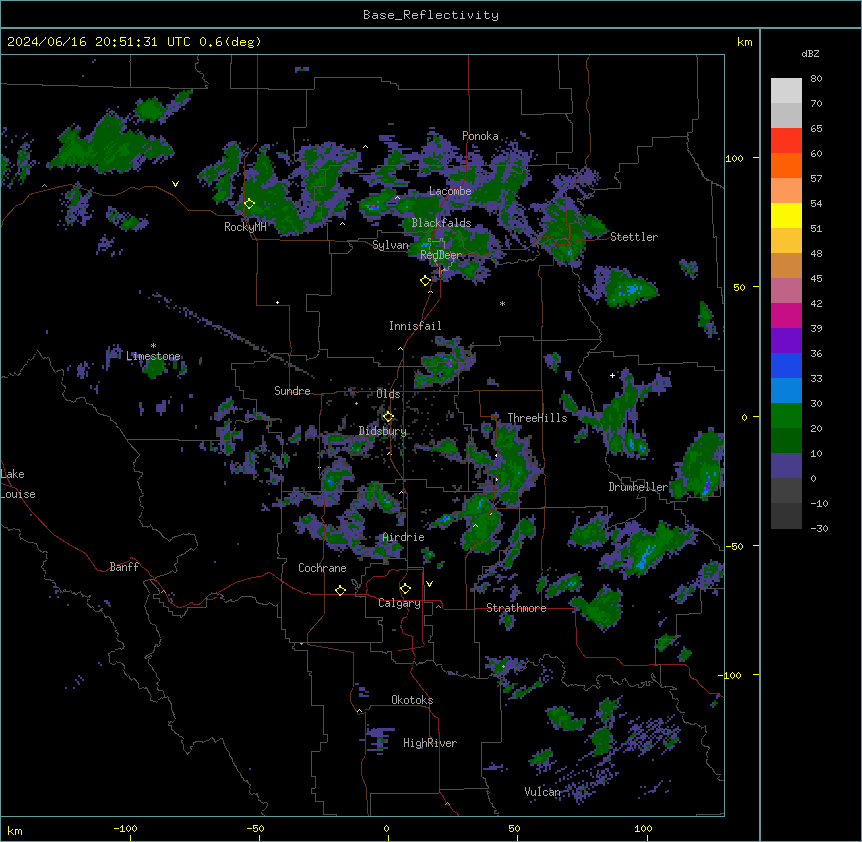
Task: Select the Vulcan label
Action: tap(542, 791)
